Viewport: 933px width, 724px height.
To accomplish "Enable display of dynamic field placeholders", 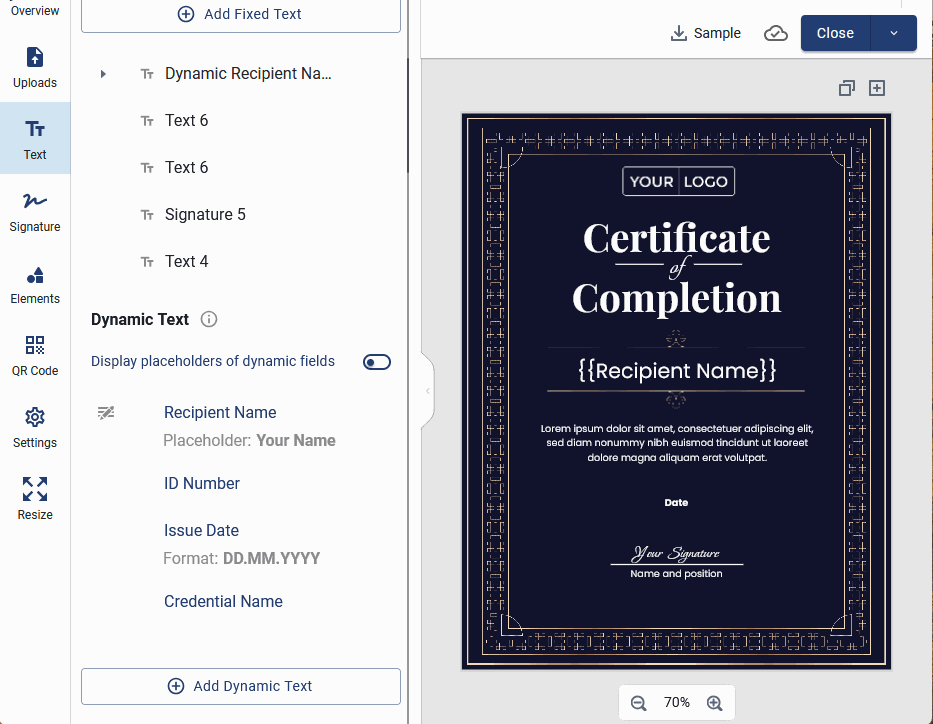I will 377,361.
